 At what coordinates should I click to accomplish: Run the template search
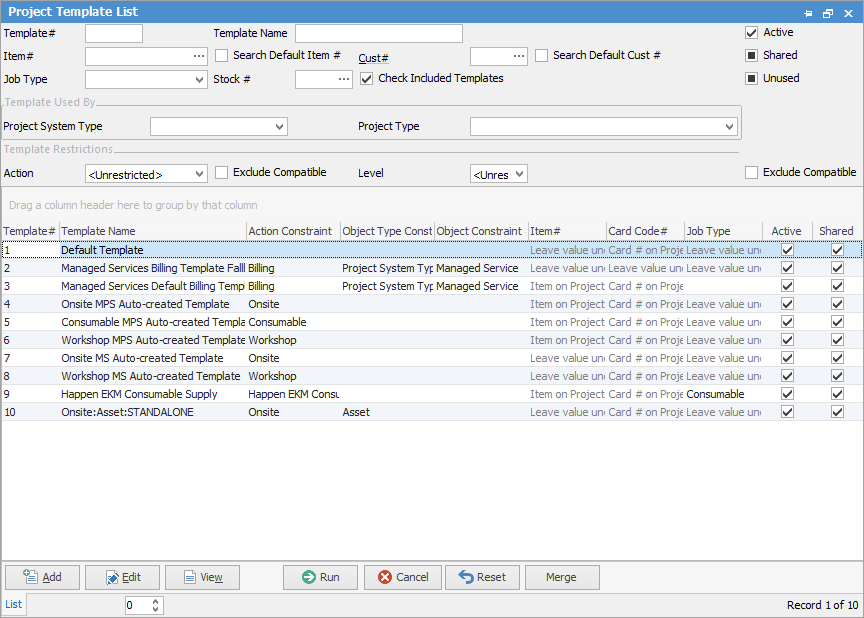(320, 577)
